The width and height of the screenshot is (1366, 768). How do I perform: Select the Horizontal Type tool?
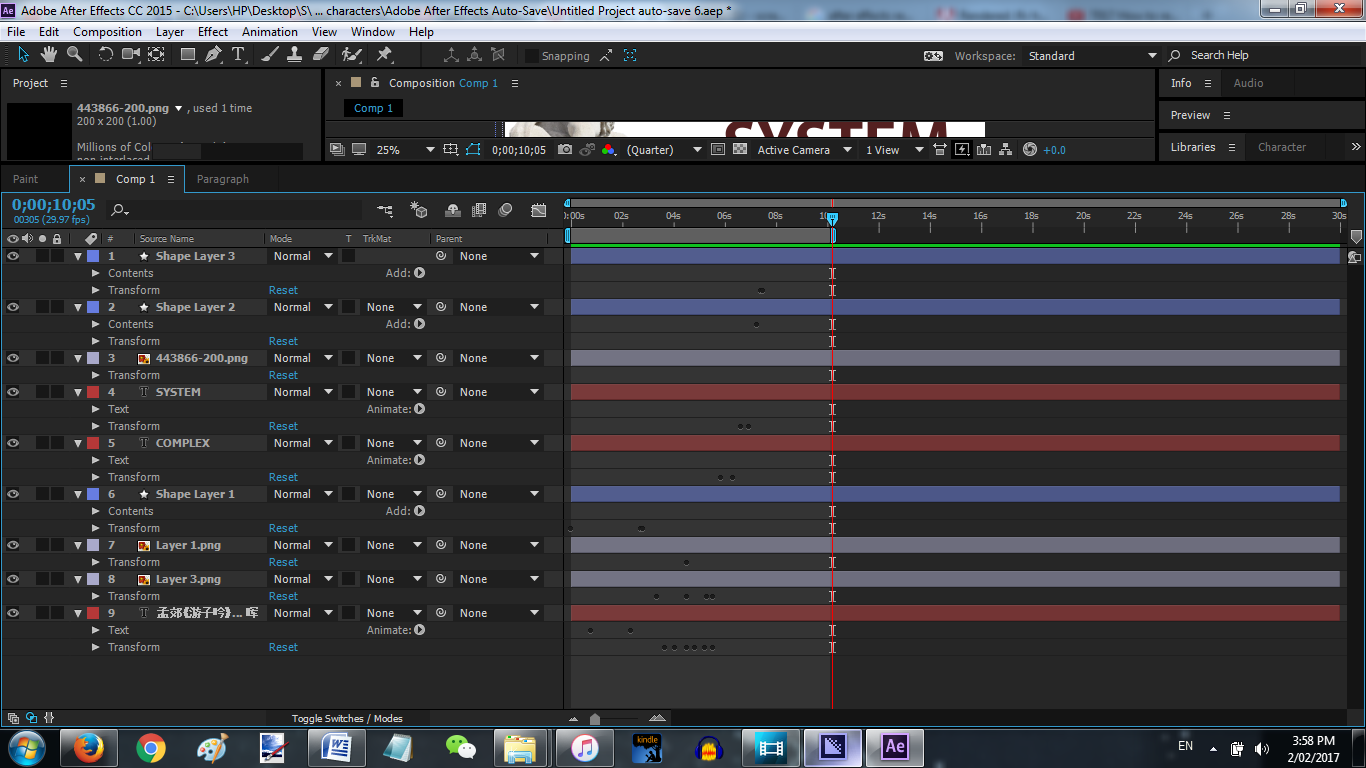click(x=236, y=55)
